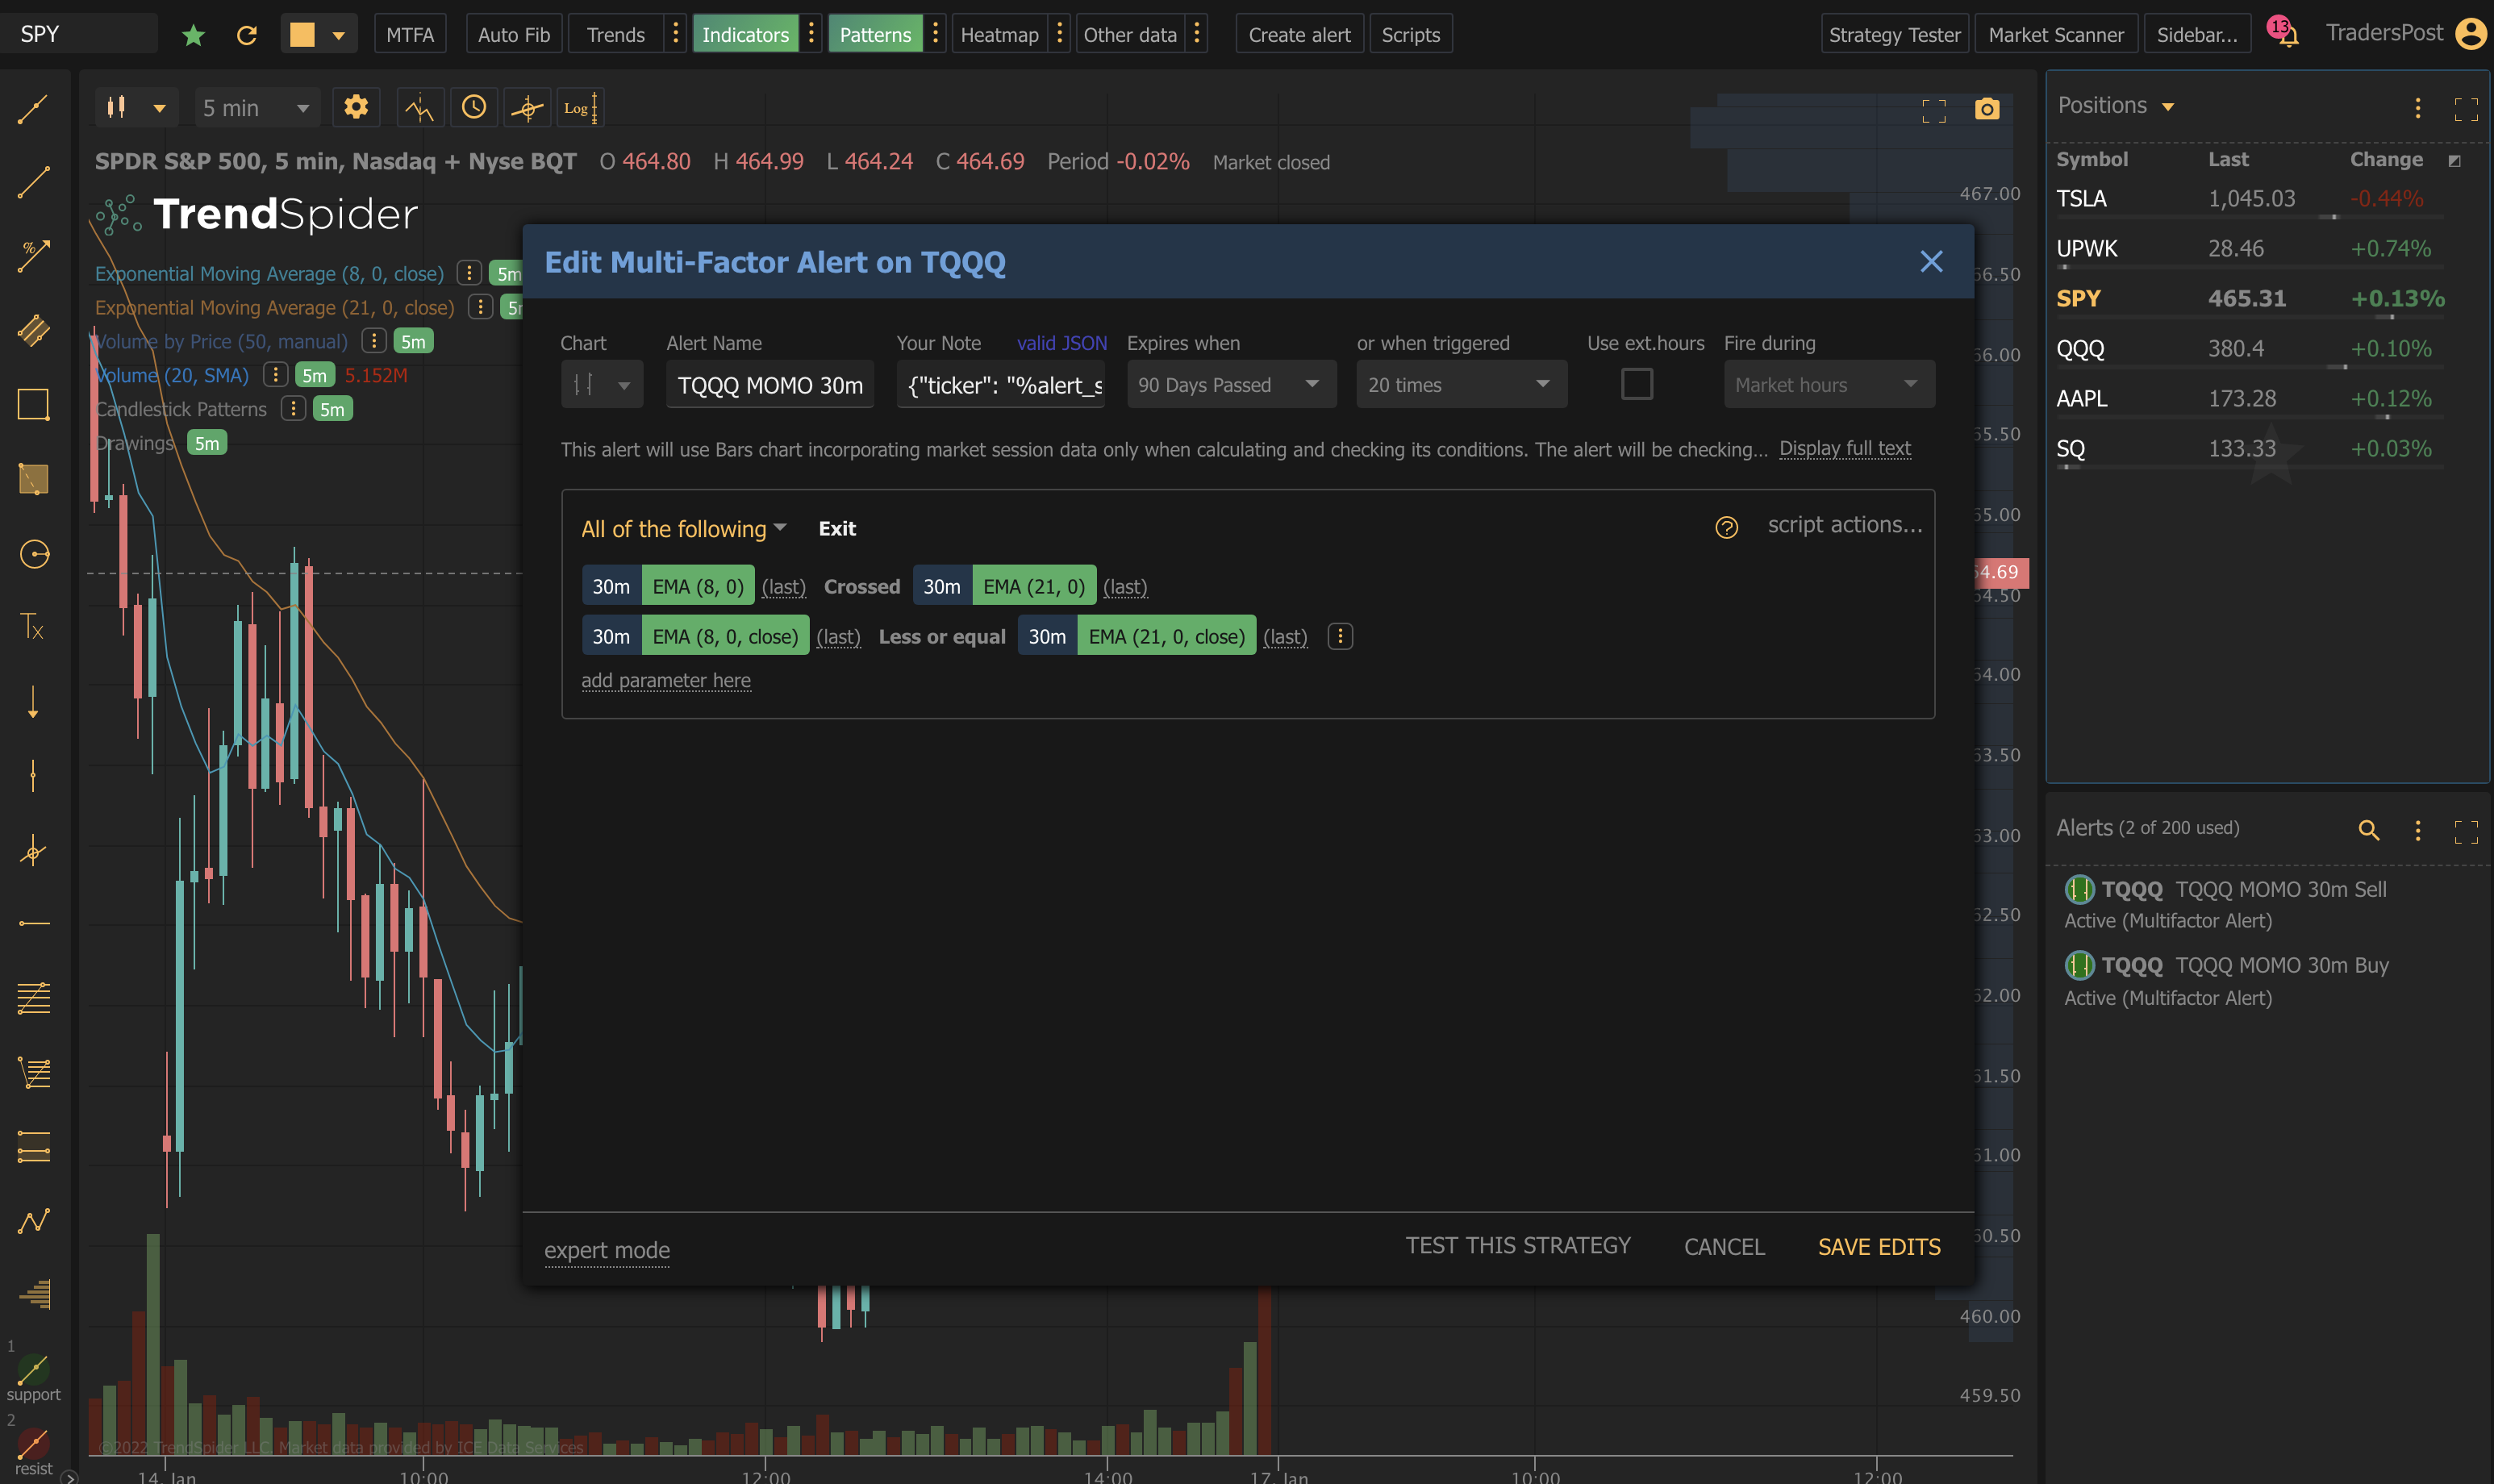
Task: Click the SPY symbol search field
Action: click(x=78, y=34)
